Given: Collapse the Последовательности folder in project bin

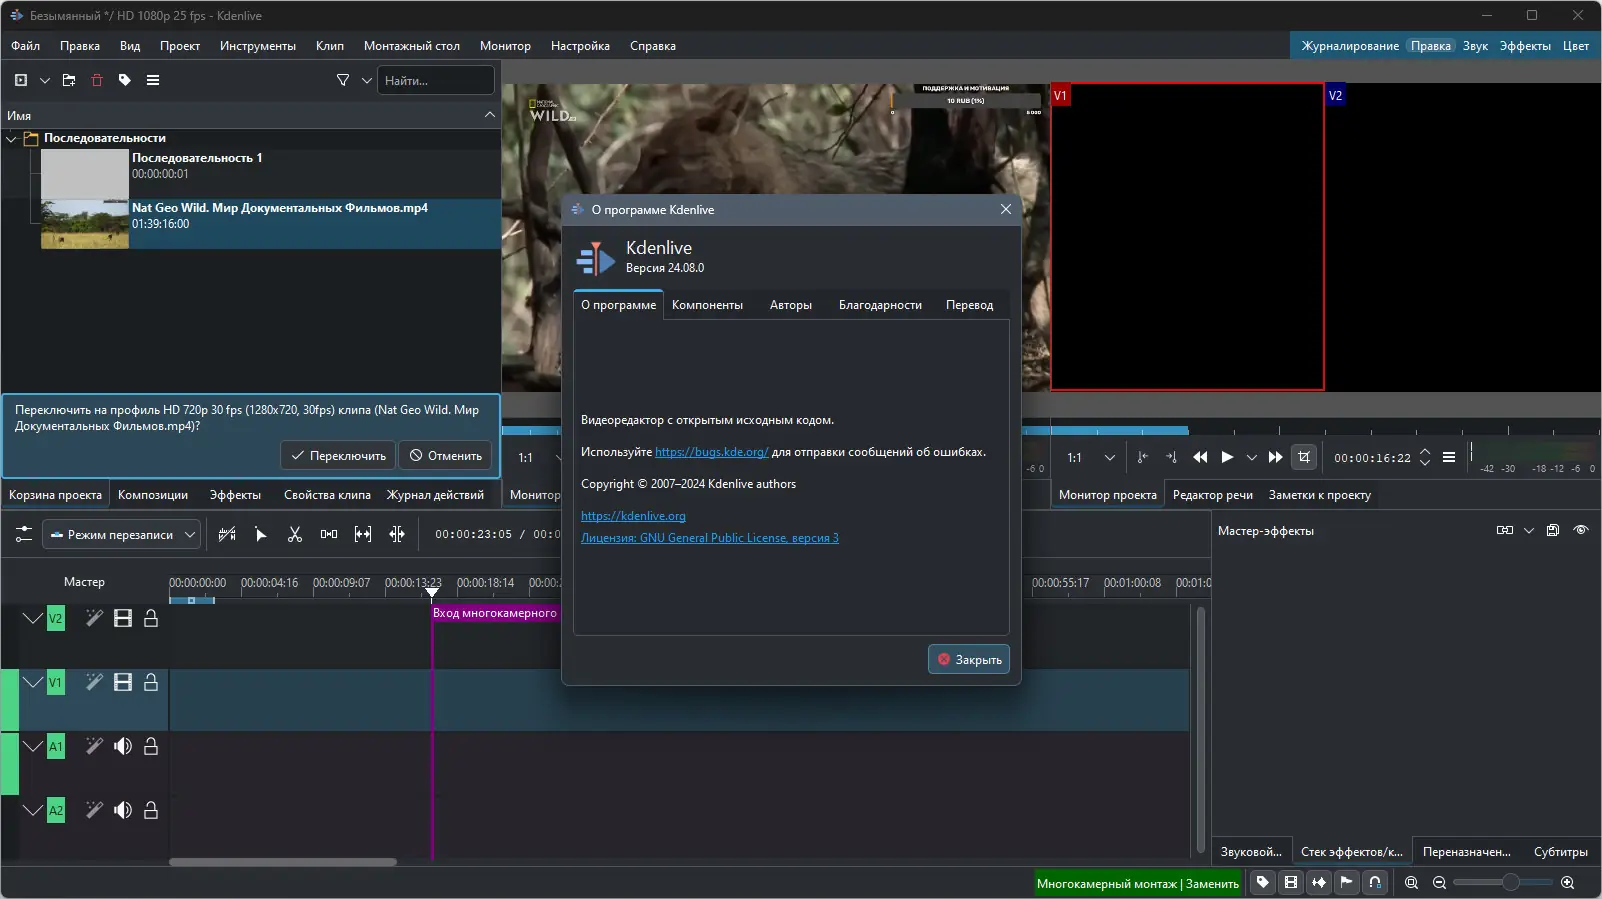Looking at the screenshot, I should pyautogui.click(x=12, y=138).
